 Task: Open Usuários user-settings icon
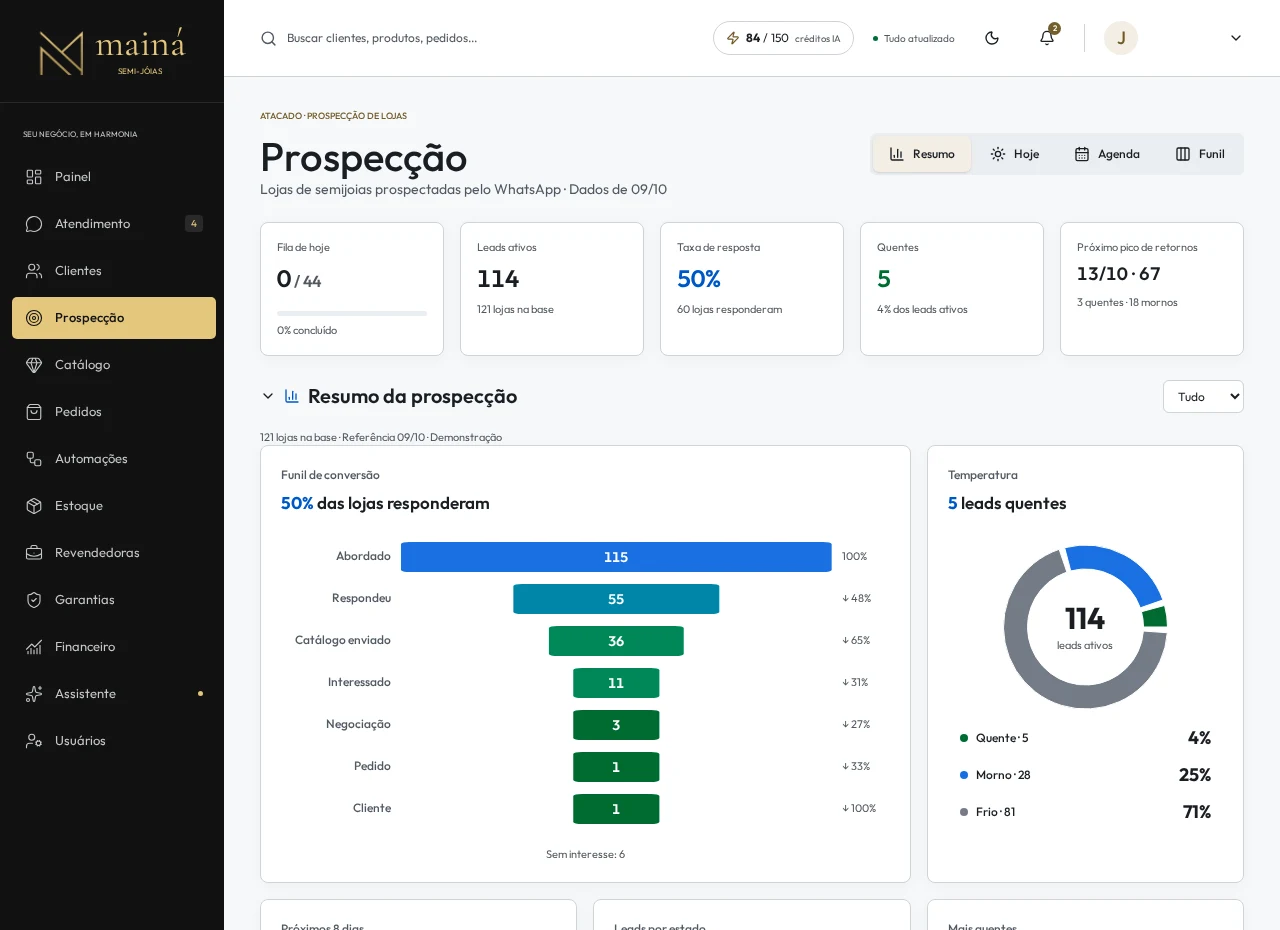point(34,741)
